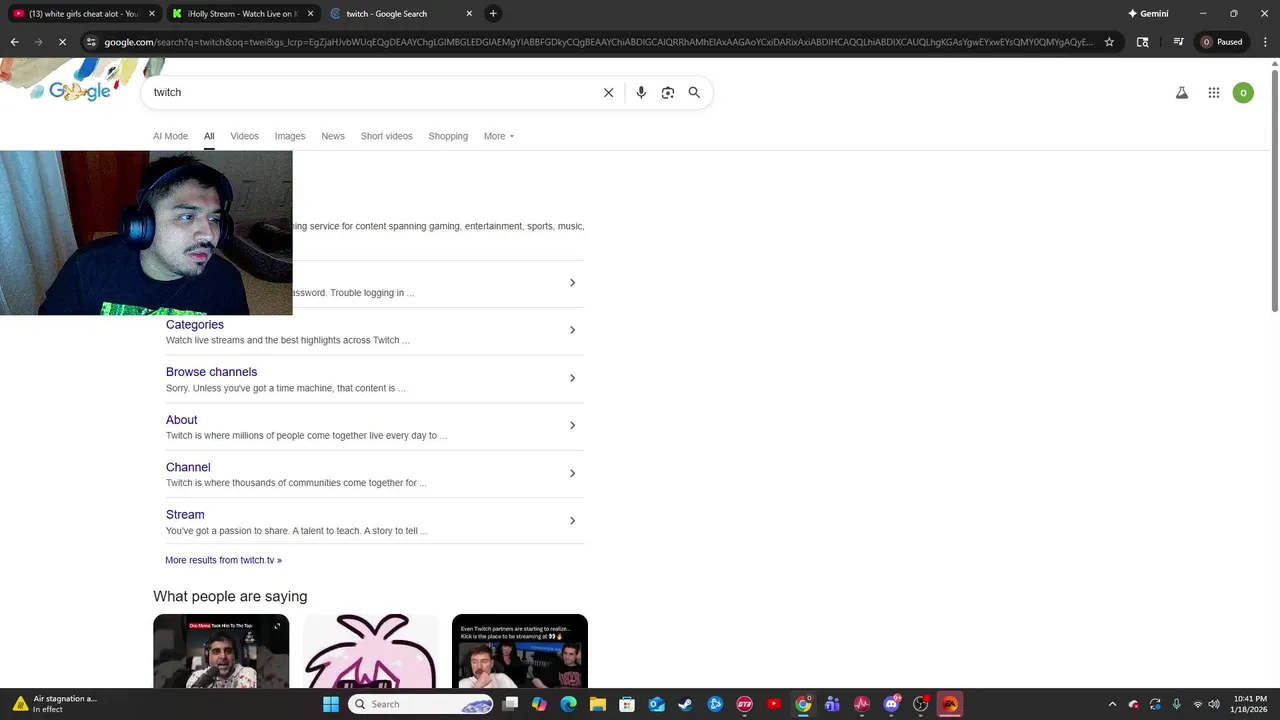Click the Windows taskbar Search box

421,704
